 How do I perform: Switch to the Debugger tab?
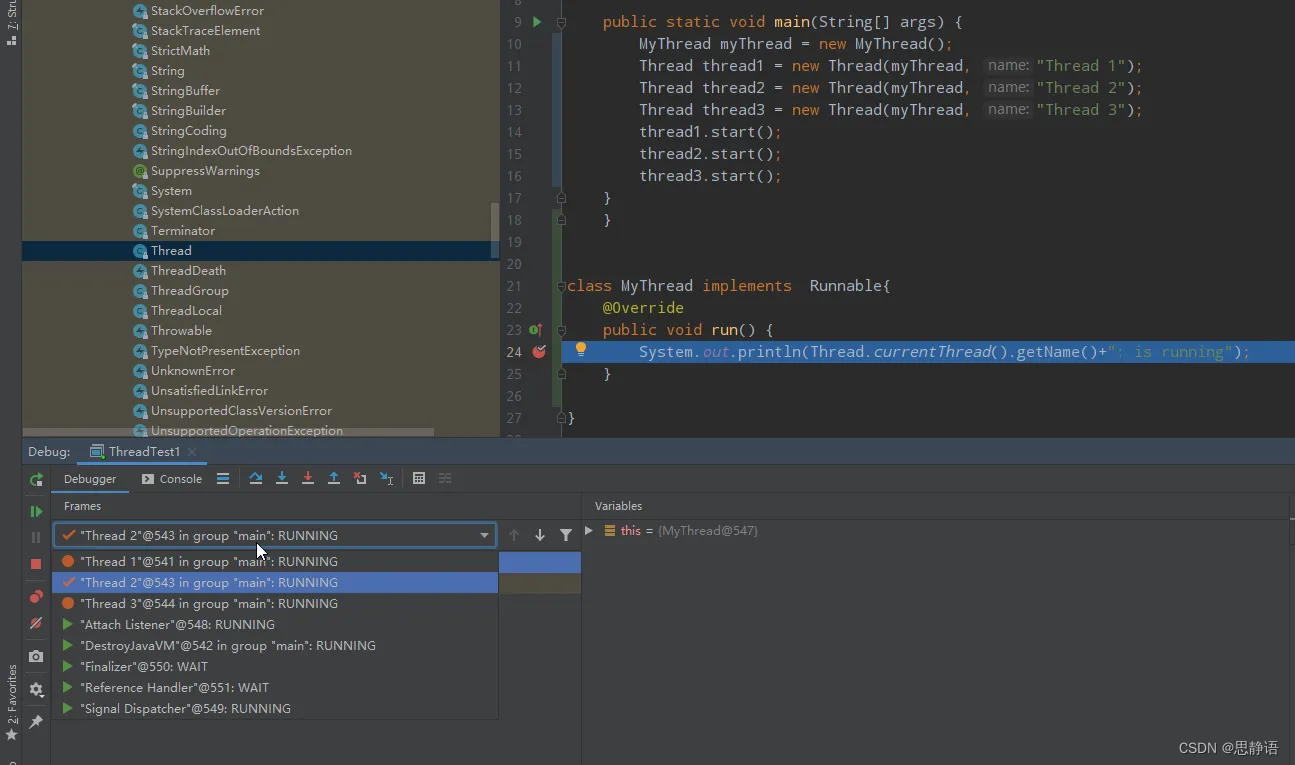[90, 479]
